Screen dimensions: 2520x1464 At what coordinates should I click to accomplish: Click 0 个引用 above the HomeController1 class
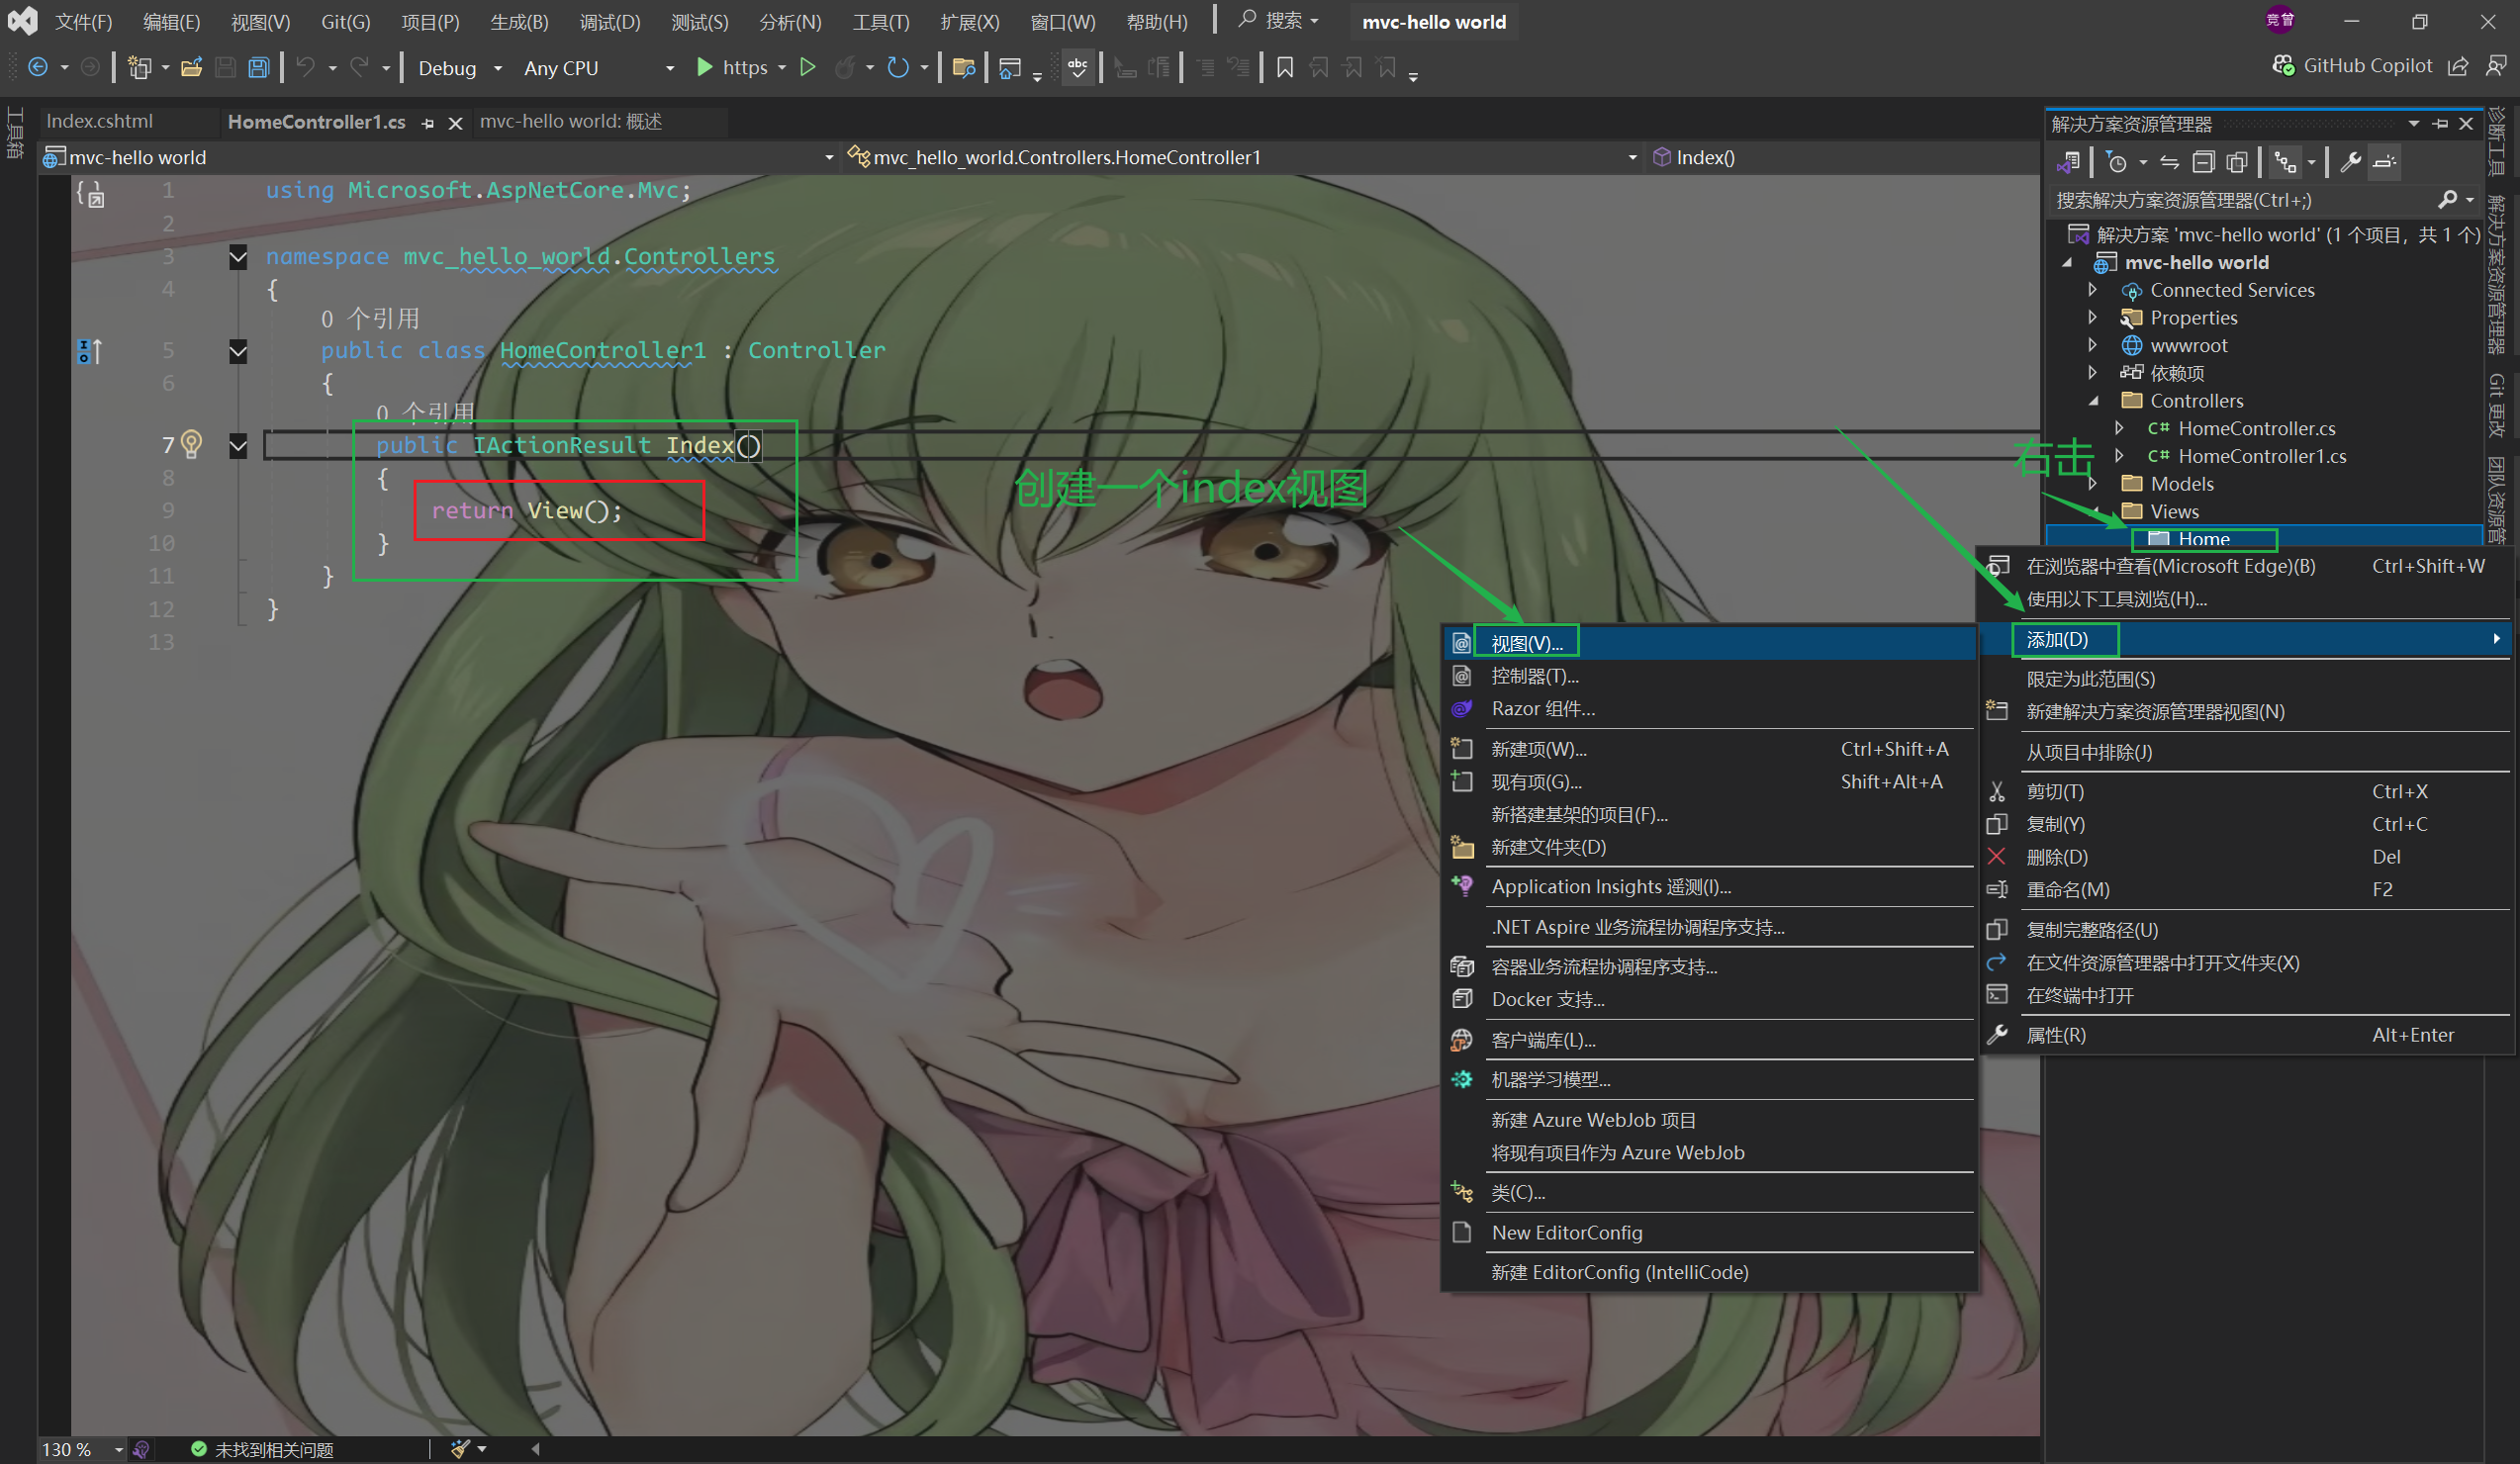point(370,318)
